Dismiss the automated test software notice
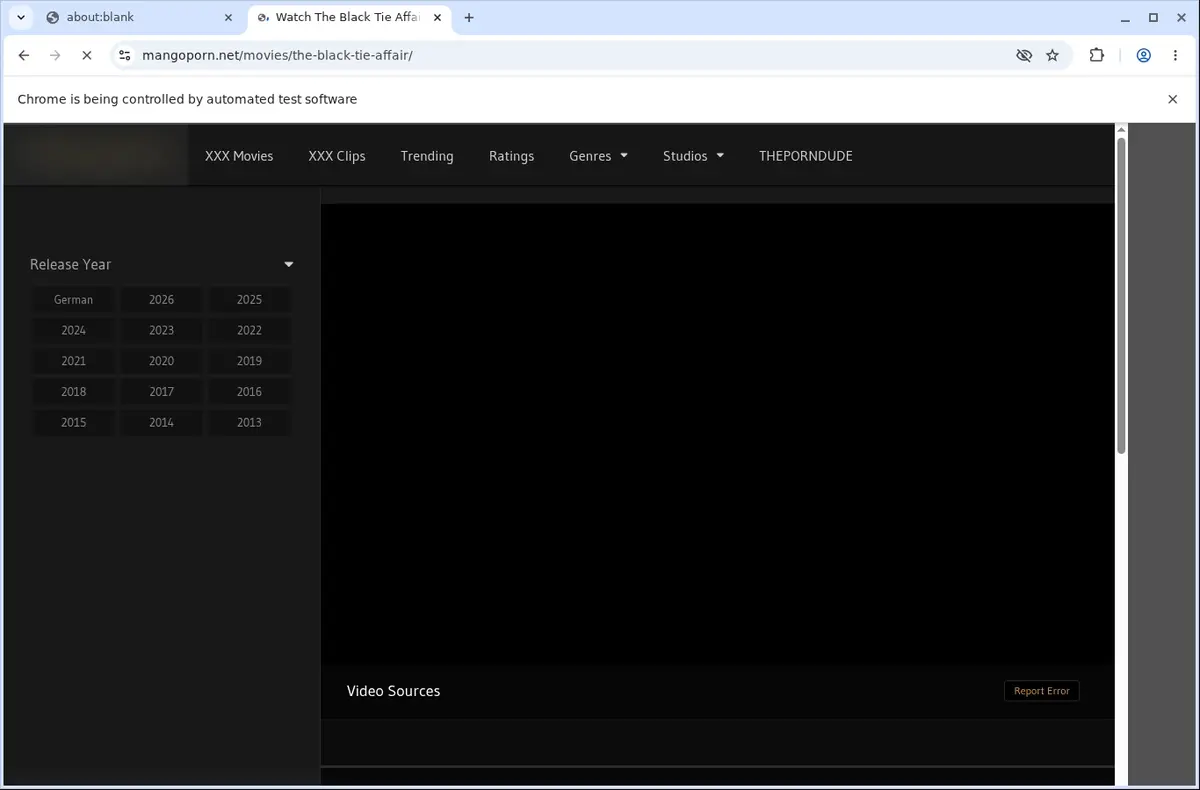1200x790 pixels. pos(1173,99)
